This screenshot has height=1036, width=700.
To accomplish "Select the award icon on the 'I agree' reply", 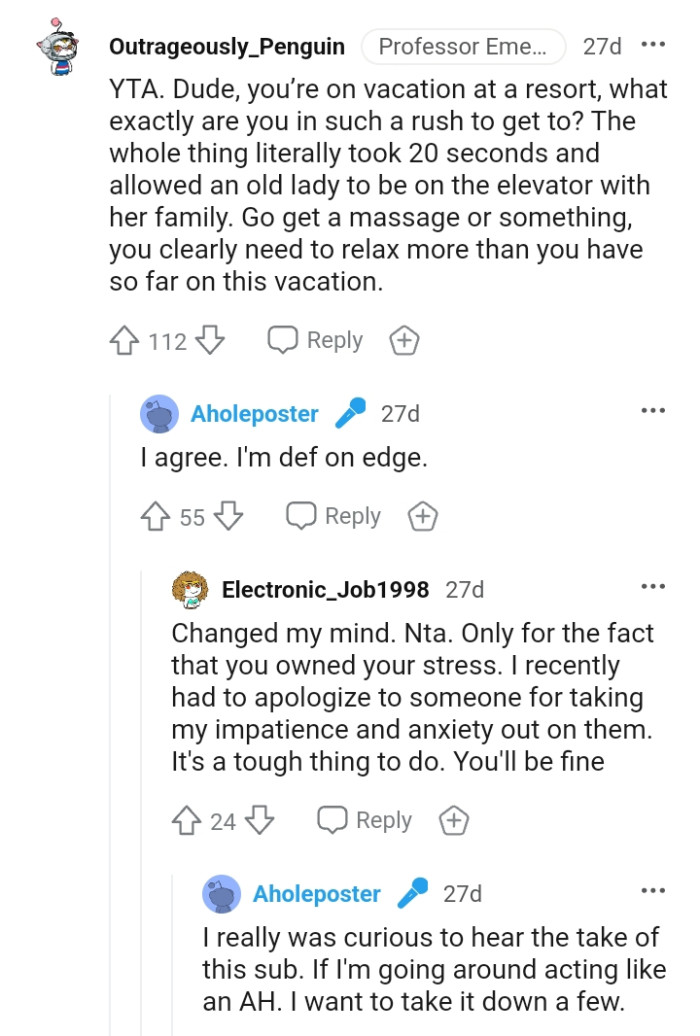I will tap(422, 516).
